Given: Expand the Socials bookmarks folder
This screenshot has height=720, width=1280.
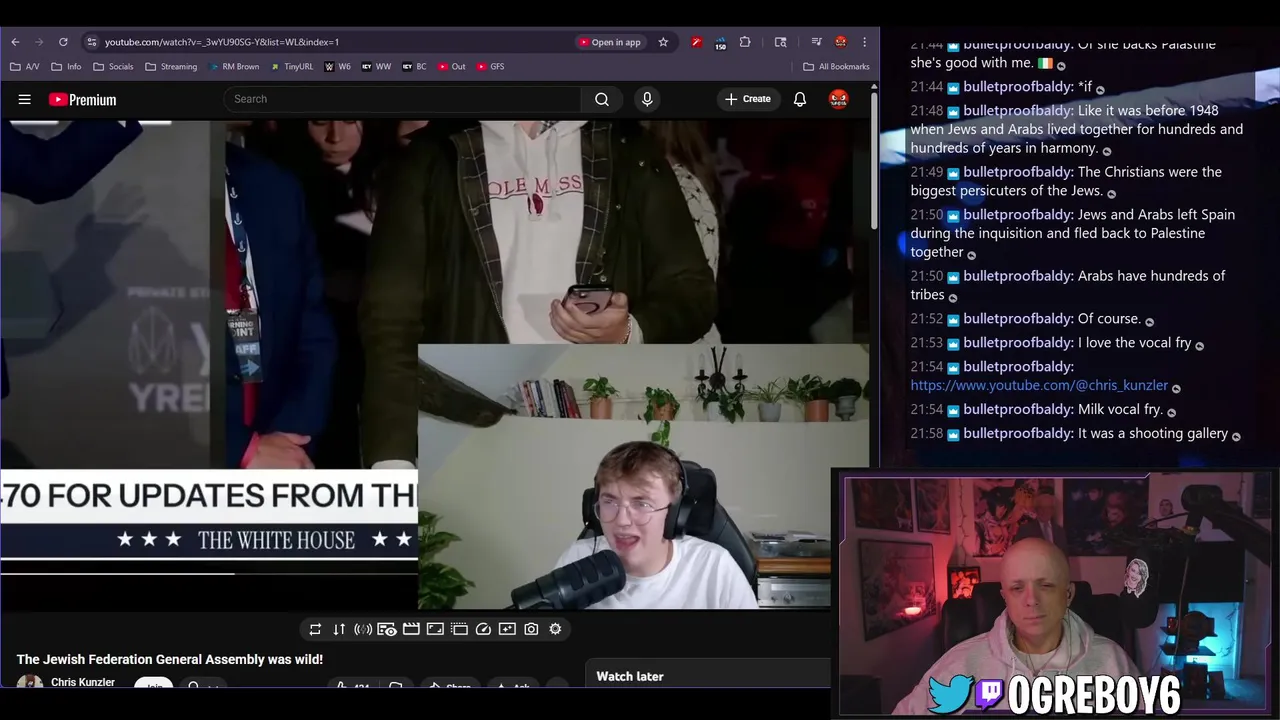Looking at the screenshot, I should point(112,67).
